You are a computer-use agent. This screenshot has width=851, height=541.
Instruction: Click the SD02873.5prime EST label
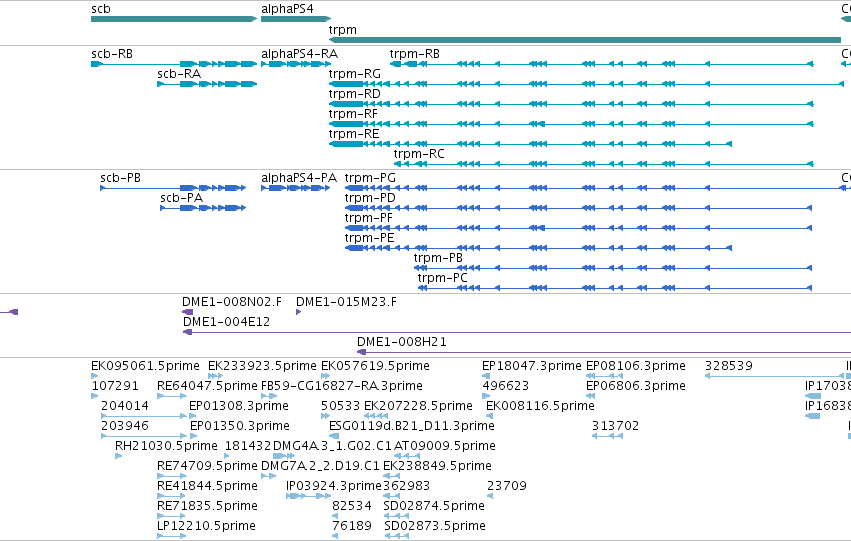click(435, 527)
